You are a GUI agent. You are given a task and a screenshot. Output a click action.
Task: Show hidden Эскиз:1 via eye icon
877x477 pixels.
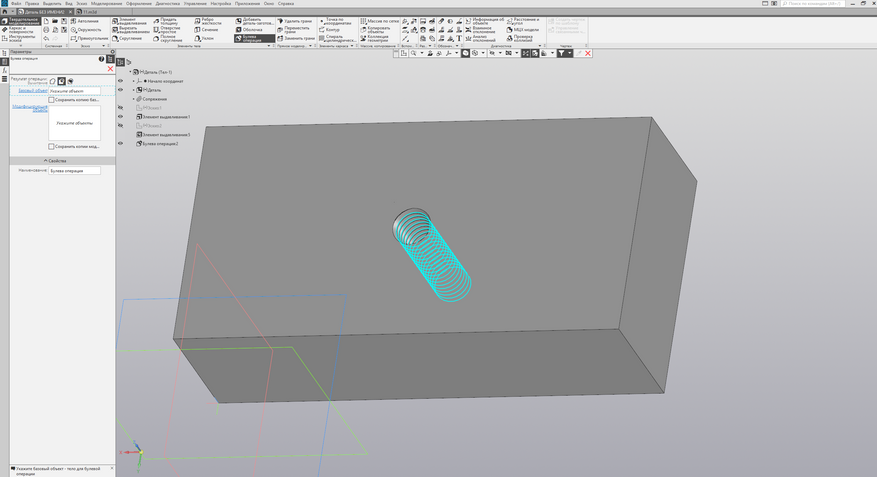click(120, 108)
